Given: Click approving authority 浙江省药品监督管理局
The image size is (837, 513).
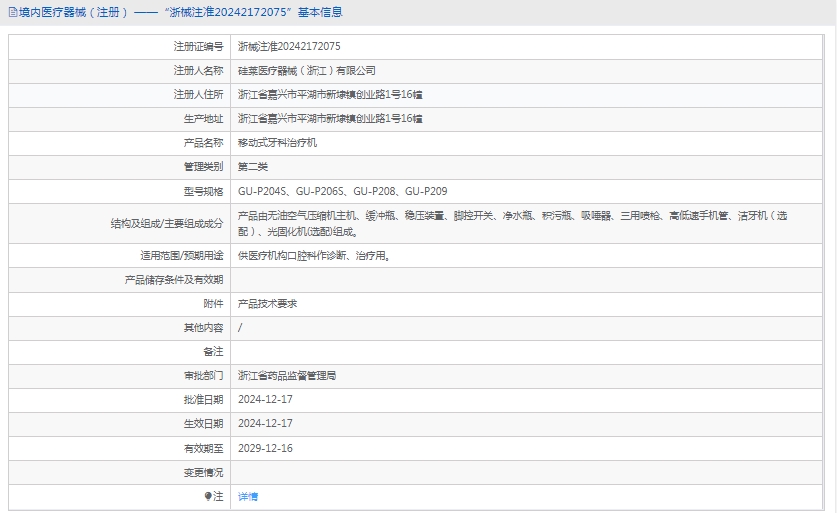Looking at the screenshot, I should (287, 376).
